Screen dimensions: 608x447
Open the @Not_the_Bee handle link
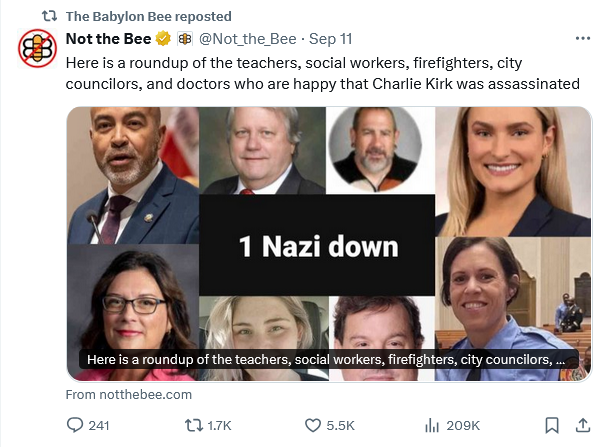tap(250, 39)
